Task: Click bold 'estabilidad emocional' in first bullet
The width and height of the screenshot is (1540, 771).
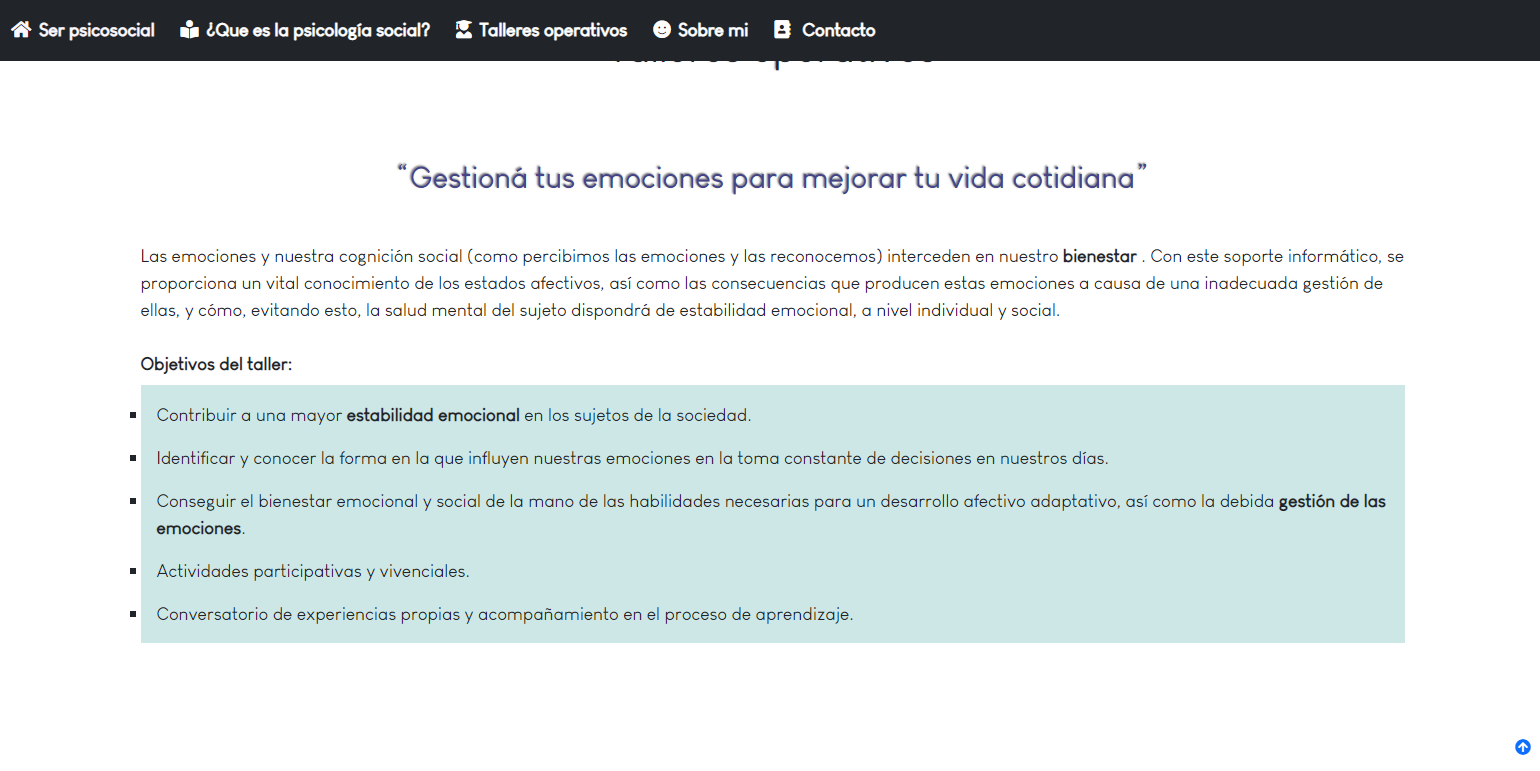Action: tap(433, 414)
